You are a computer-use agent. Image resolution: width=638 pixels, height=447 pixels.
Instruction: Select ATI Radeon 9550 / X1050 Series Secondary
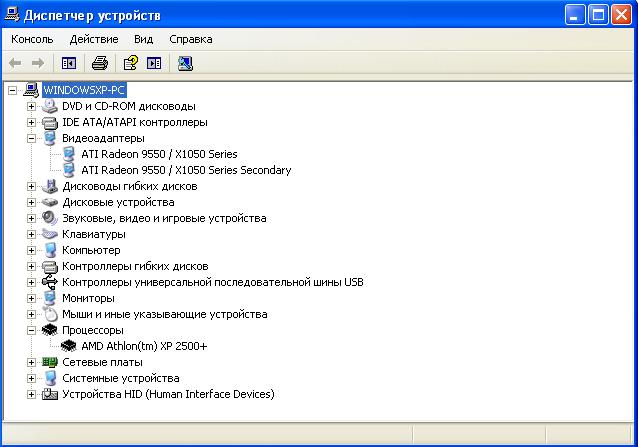pos(186,170)
